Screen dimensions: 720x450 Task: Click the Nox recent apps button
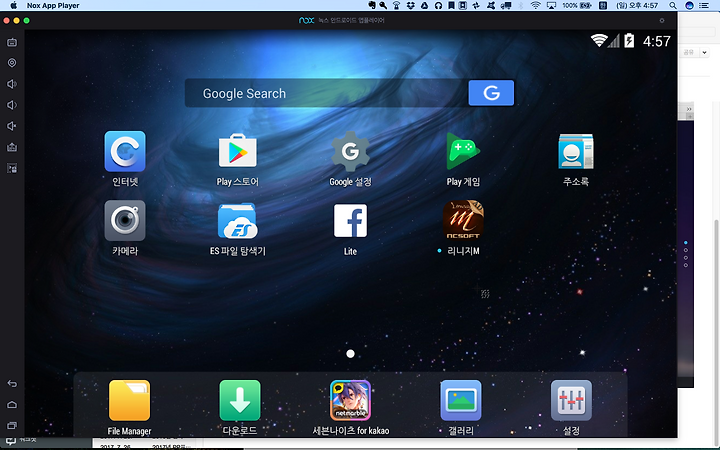[x=12, y=426]
